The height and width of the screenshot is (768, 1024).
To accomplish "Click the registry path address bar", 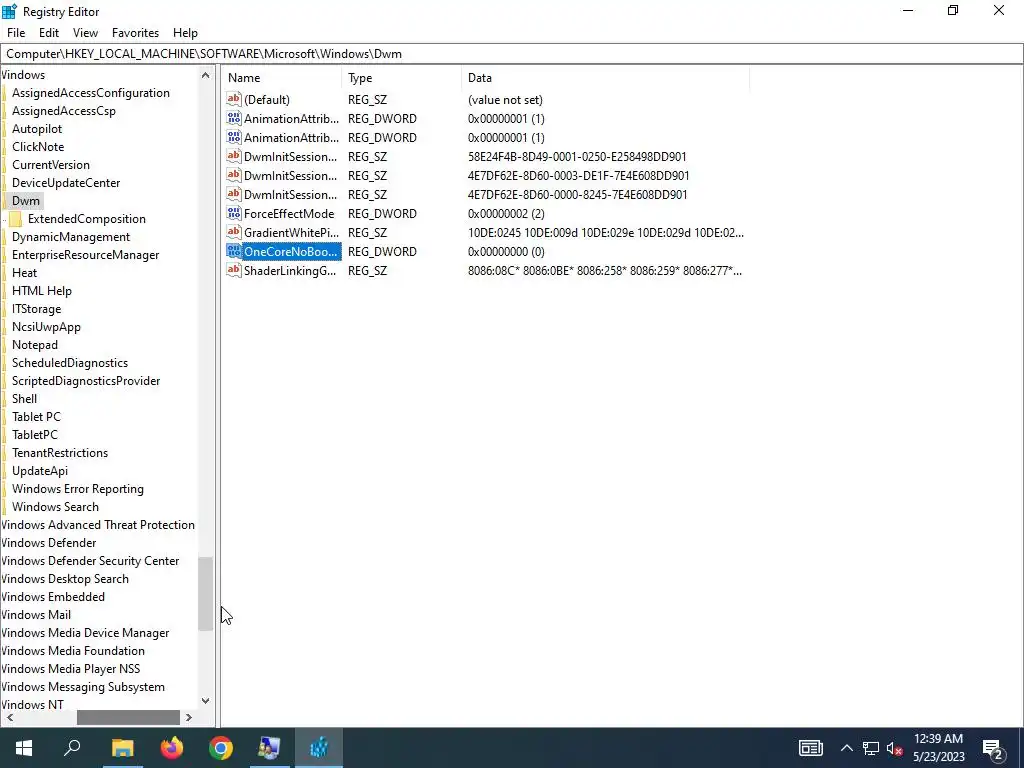I will pos(512,54).
